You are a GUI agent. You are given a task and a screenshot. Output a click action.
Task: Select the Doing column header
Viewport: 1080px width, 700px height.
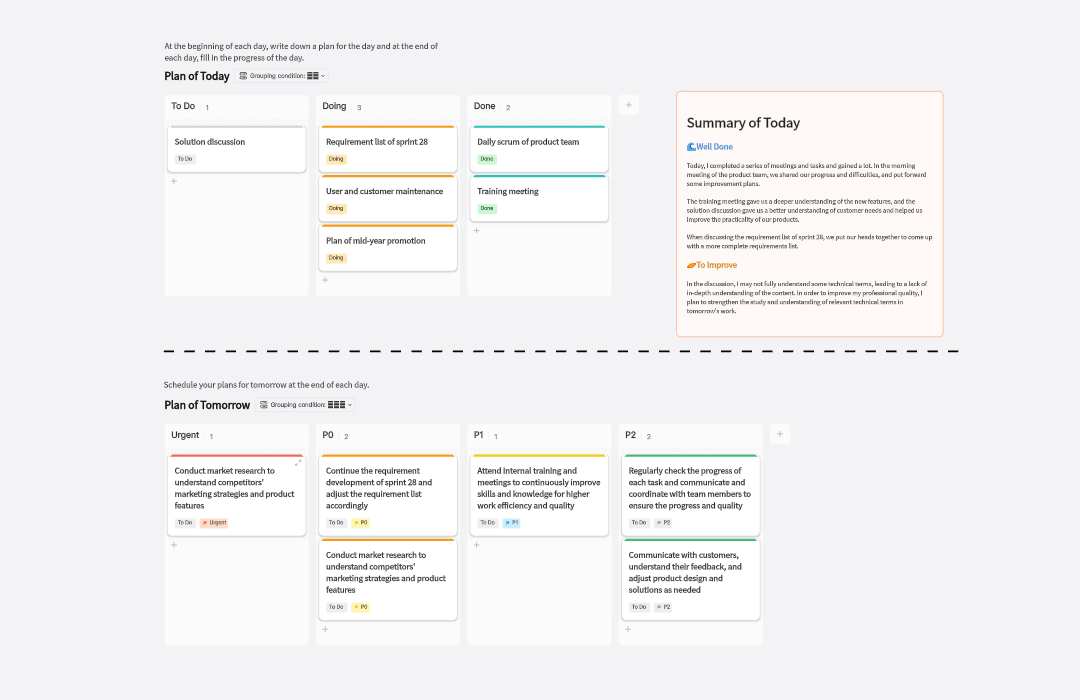(334, 106)
